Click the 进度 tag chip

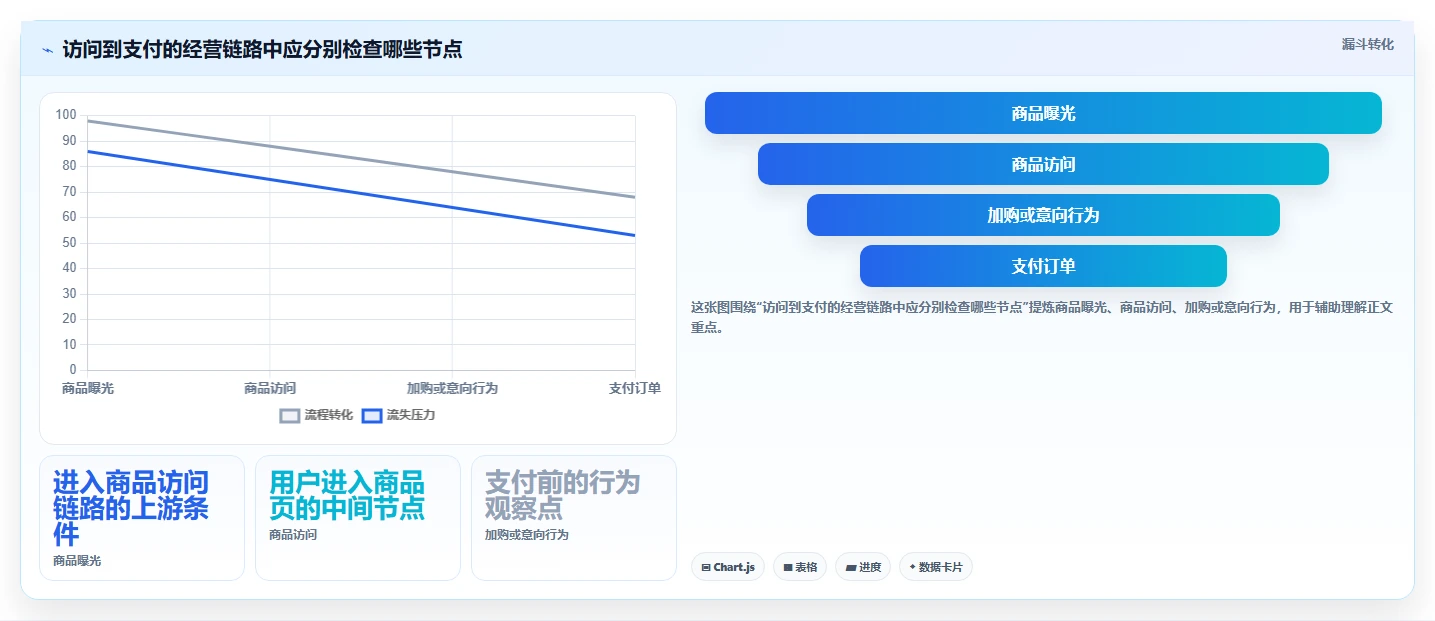tap(863, 567)
